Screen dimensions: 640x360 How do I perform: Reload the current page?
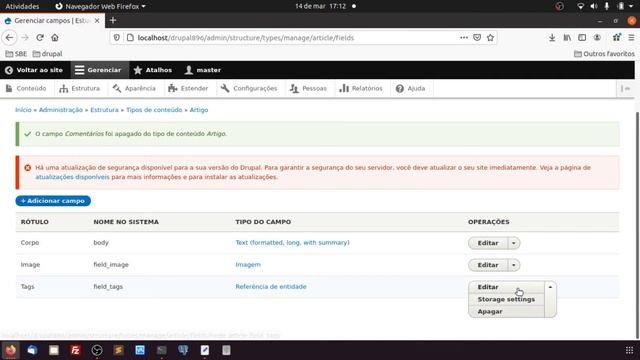coord(40,38)
